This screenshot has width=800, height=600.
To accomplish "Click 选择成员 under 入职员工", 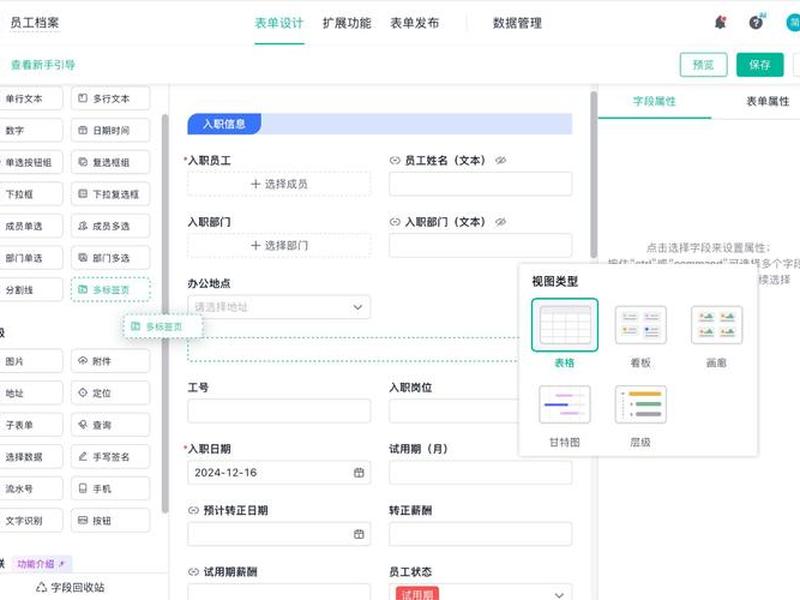I will [279, 184].
